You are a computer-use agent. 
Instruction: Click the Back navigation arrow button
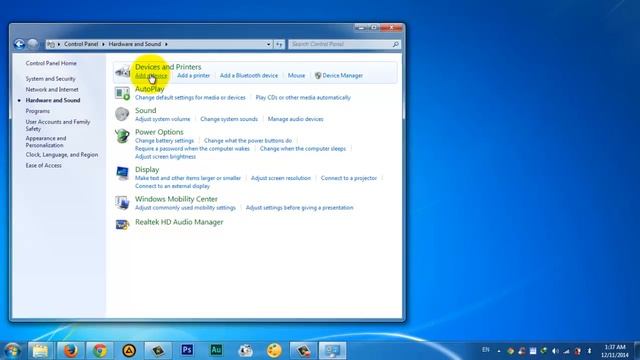tap(19, 44)
